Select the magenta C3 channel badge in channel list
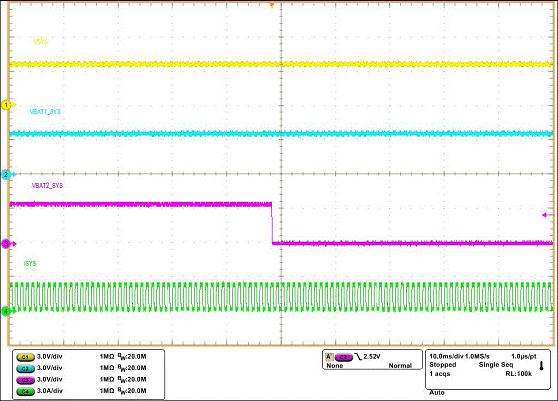The height and width of the screenshot is (401, 558). [x=26, y=380]
